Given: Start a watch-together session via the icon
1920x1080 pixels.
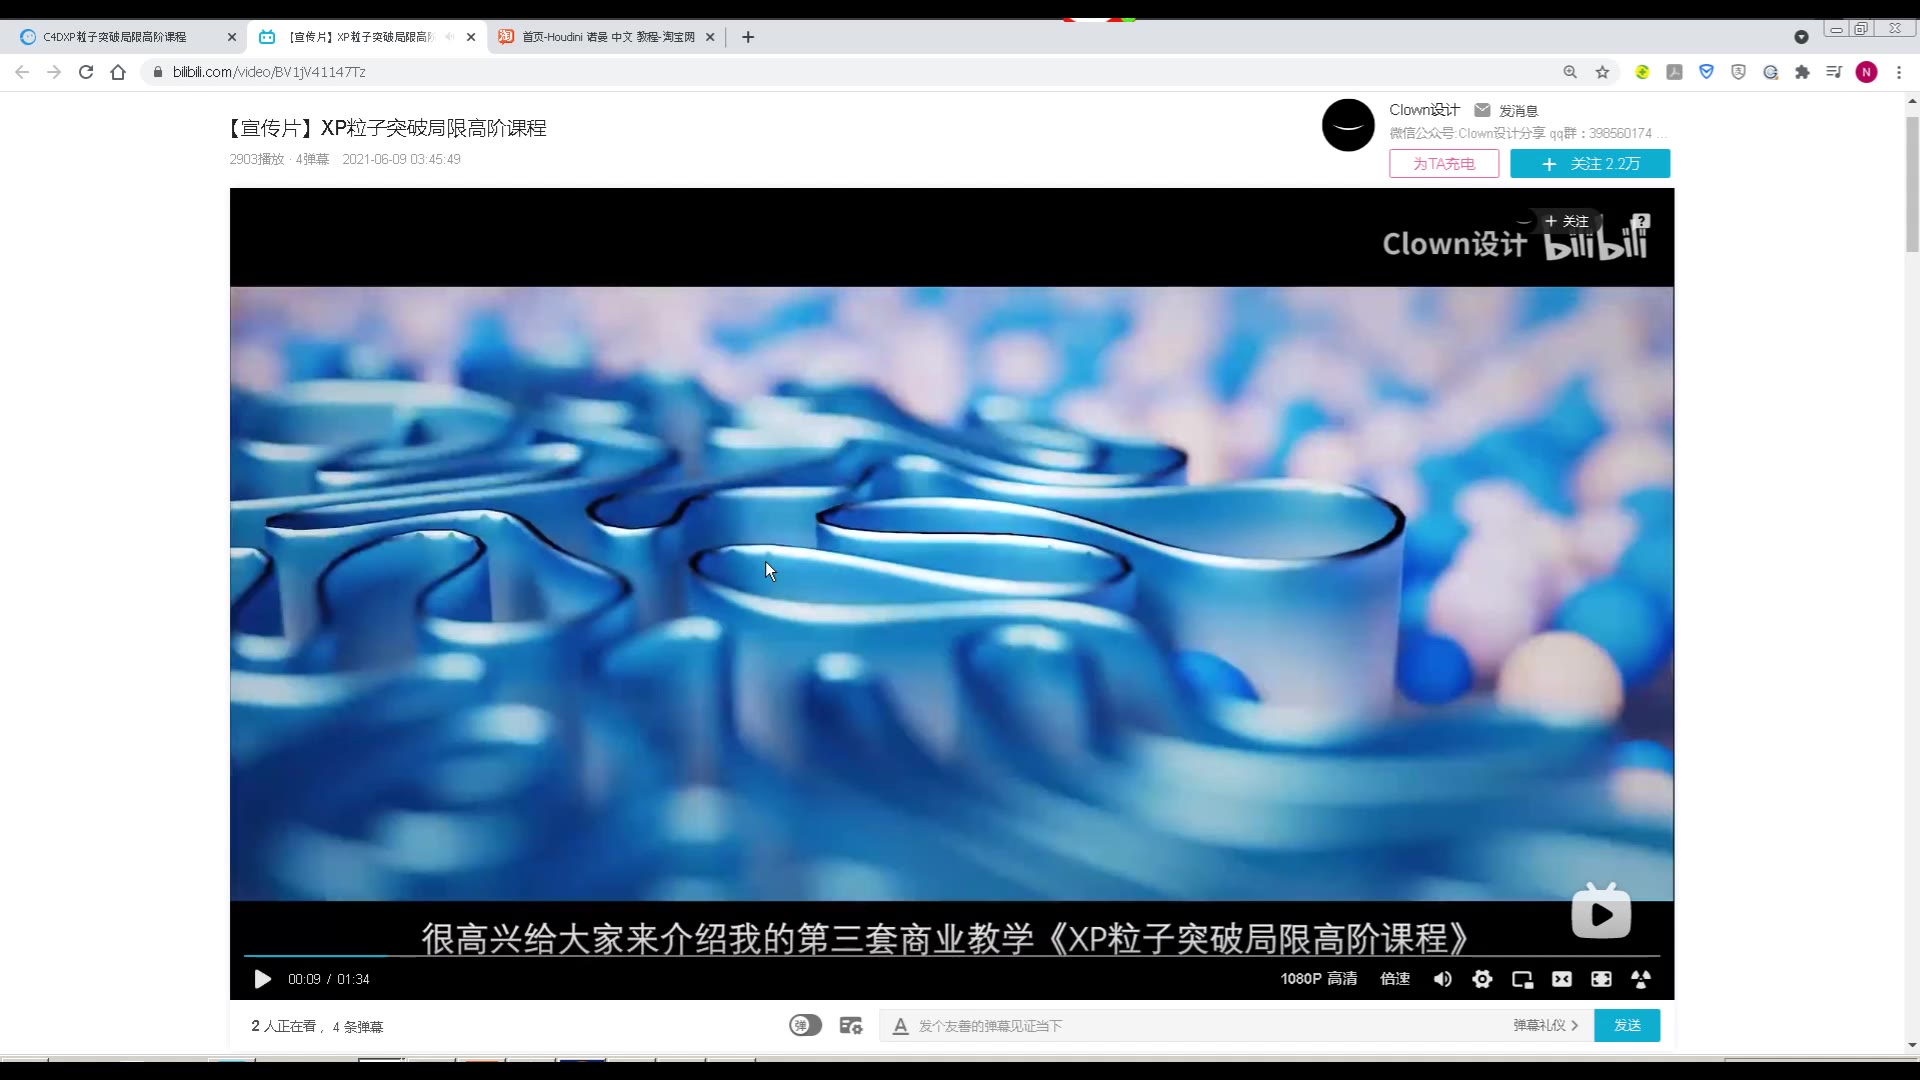Looking at the screenshot, I should tap(1641, 979).
